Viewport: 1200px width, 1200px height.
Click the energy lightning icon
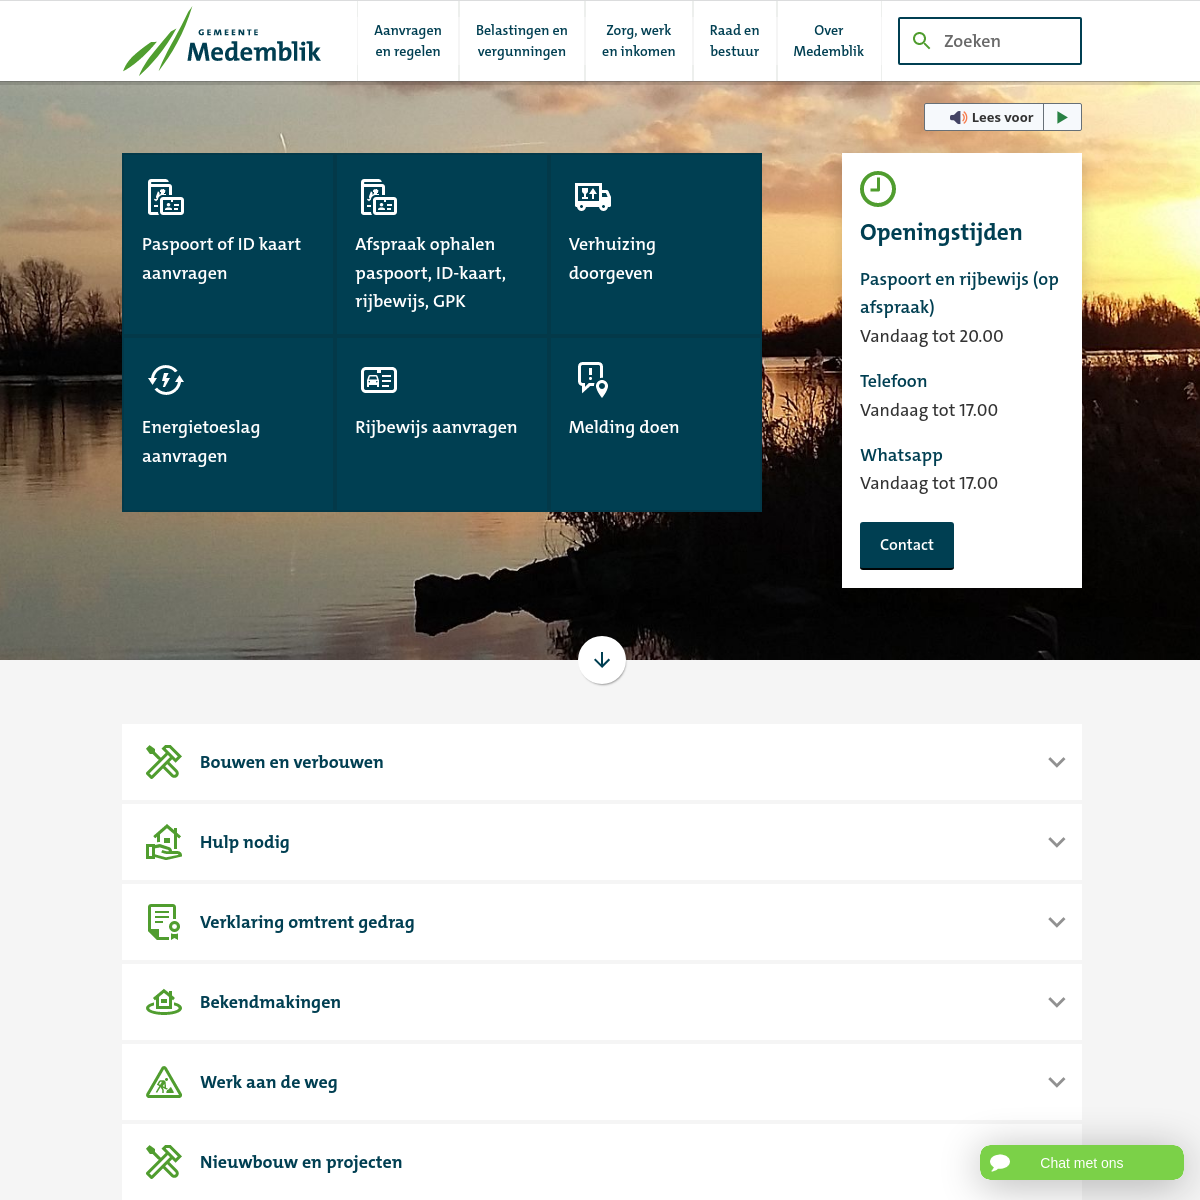point(166,380)
